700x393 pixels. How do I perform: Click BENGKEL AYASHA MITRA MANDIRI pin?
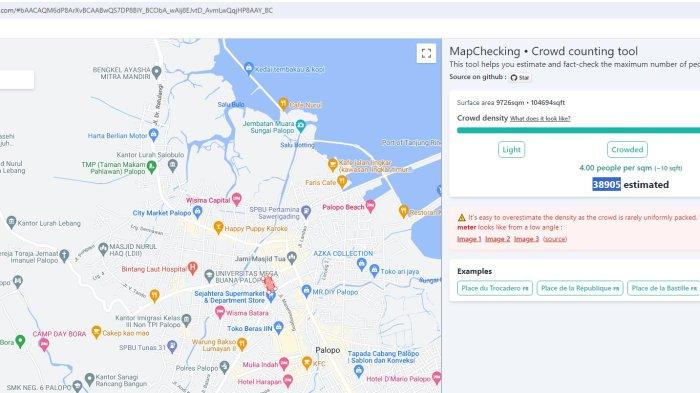[156, 71]
